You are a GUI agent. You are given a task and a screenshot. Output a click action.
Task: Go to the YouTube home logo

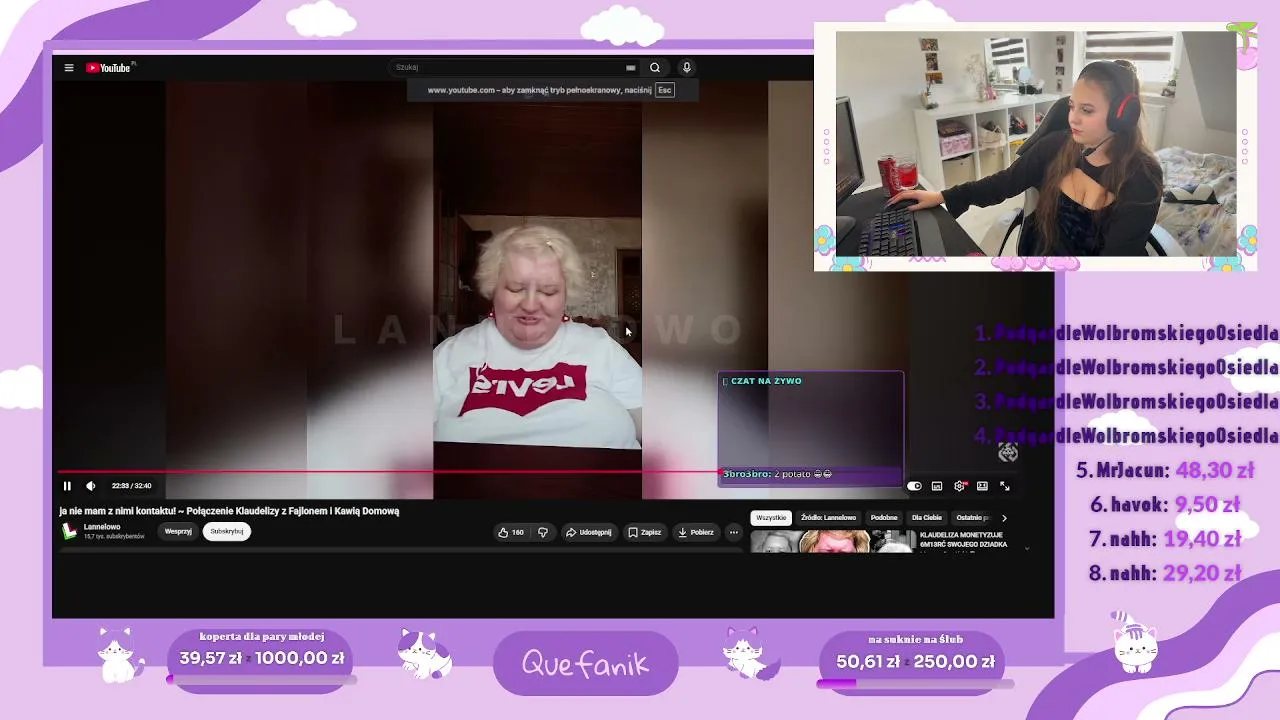(109, 68)
